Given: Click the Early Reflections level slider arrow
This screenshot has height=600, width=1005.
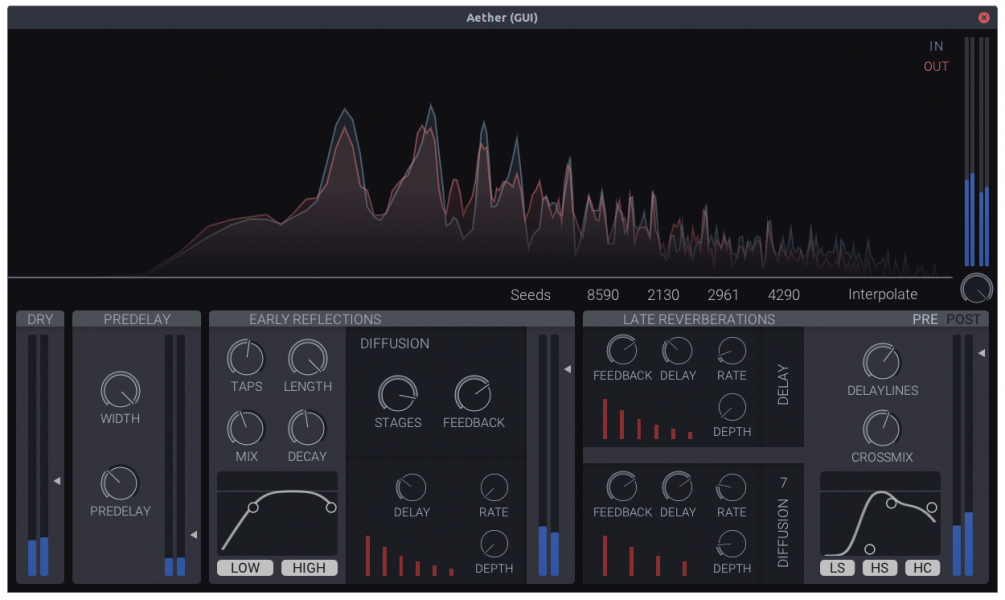Looking at the screenshot, I should pyautogui.click(x=567, y=369).
